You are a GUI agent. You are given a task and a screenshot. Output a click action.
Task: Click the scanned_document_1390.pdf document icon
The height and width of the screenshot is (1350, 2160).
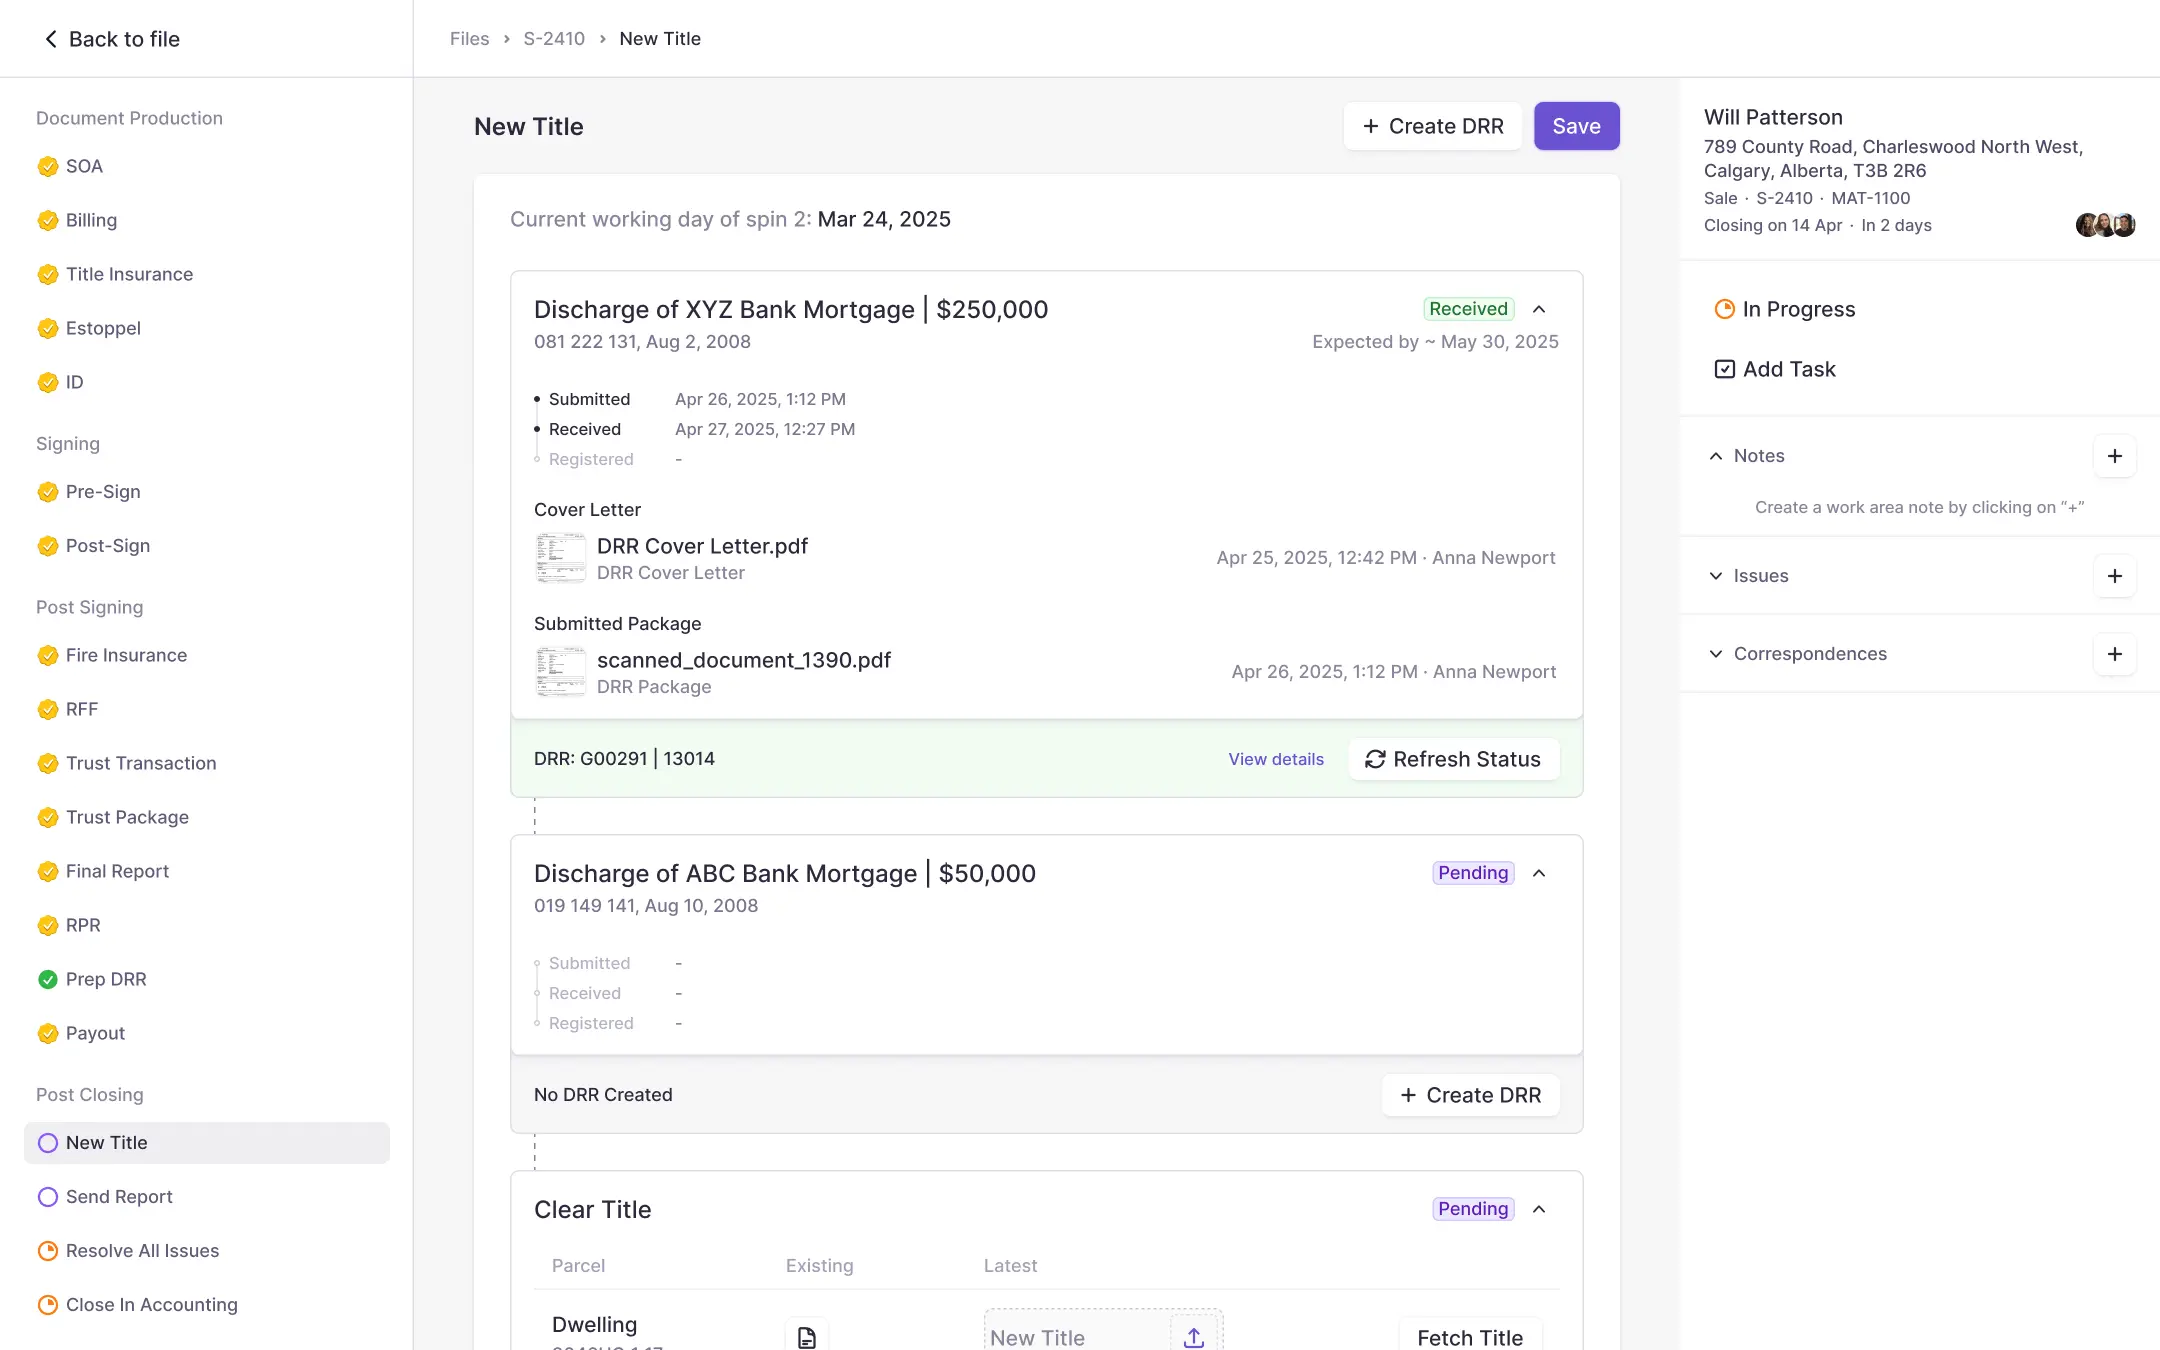561,672
